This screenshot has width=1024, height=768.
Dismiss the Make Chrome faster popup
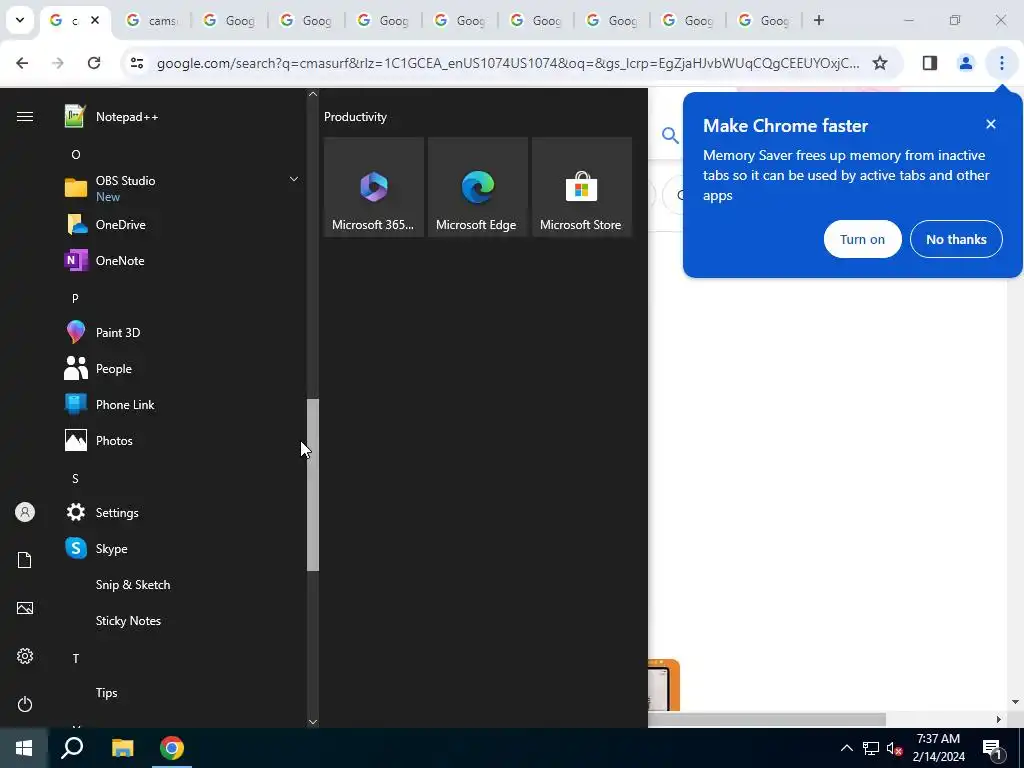[991, 124]
